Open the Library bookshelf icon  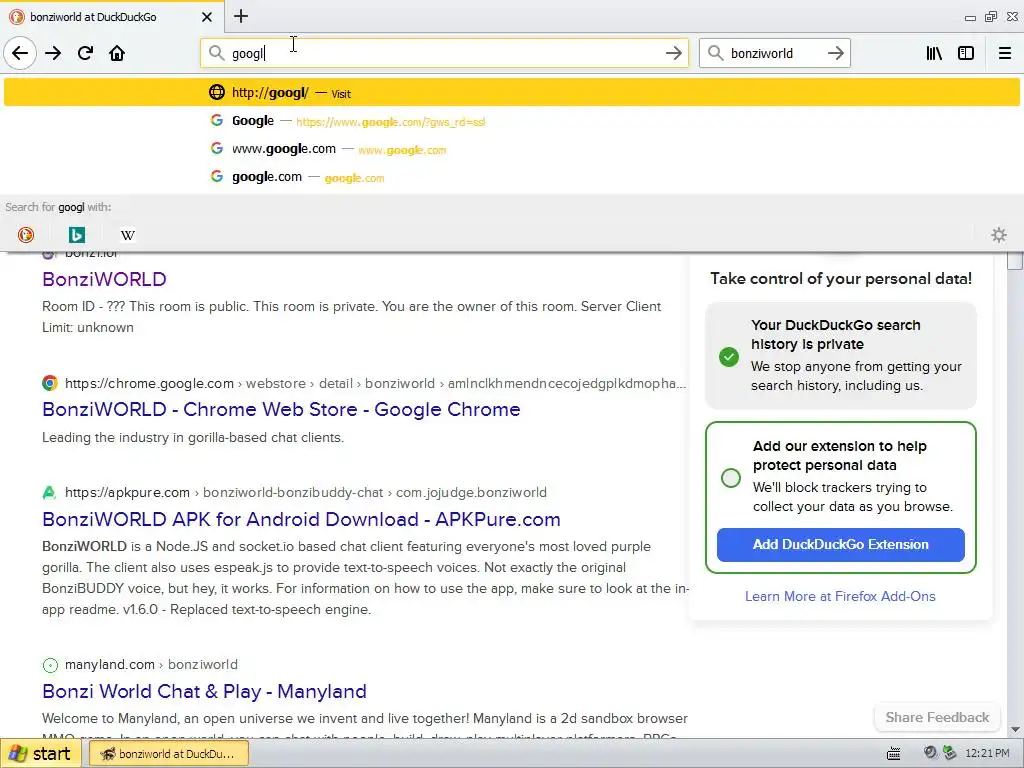pyautogui.click(x=934, y=53)
